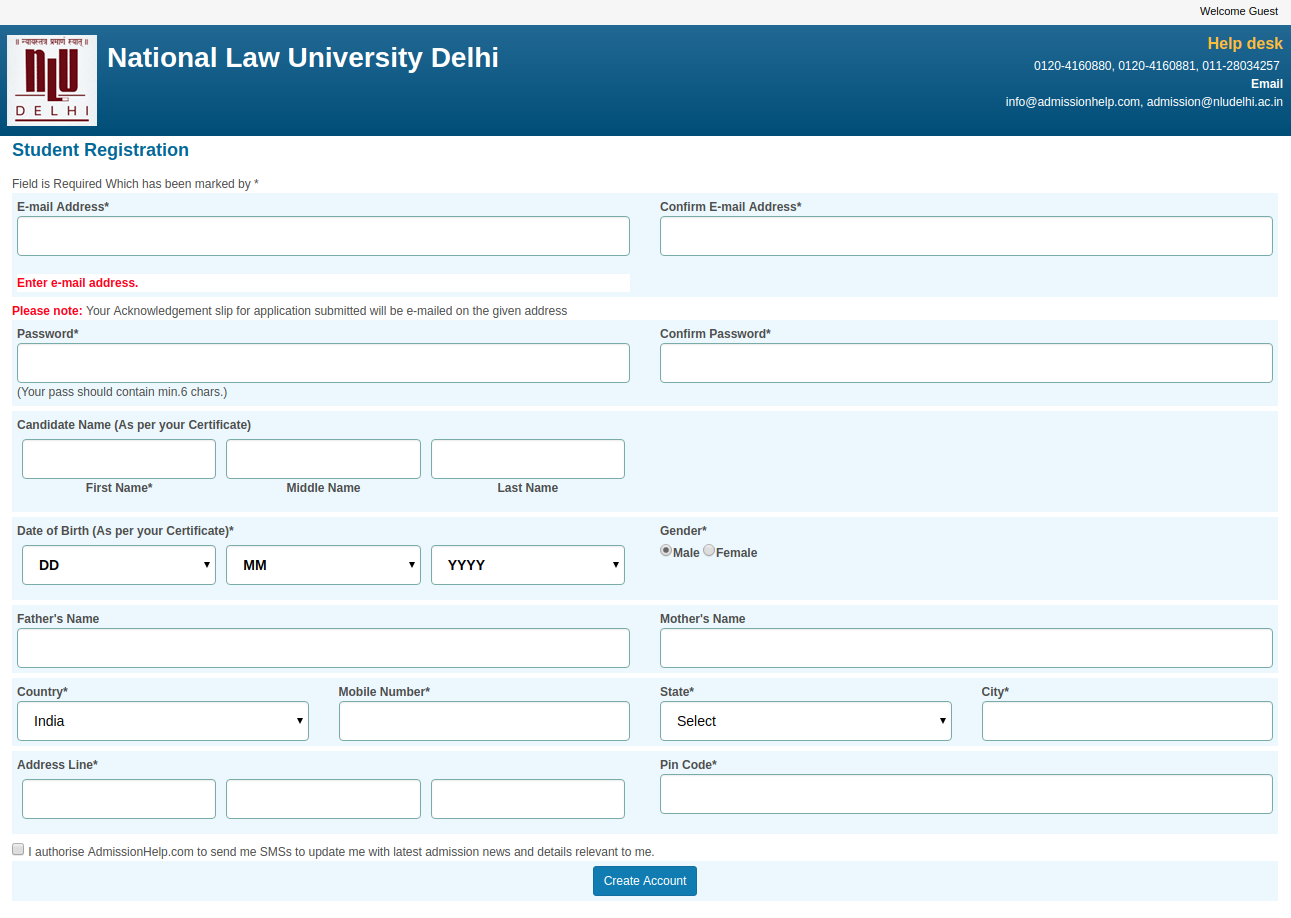Click the E-mail Address input field
This screenshot has height=918, width=1291.
pos(322,235)
